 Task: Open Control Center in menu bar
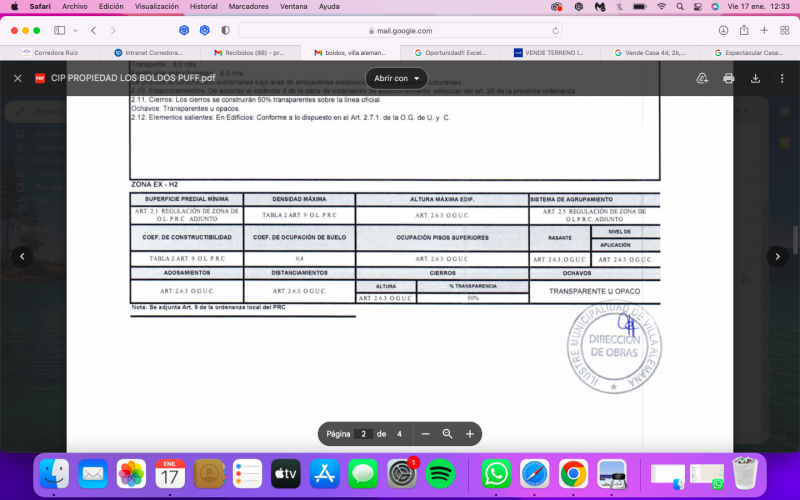pos(697,7)
